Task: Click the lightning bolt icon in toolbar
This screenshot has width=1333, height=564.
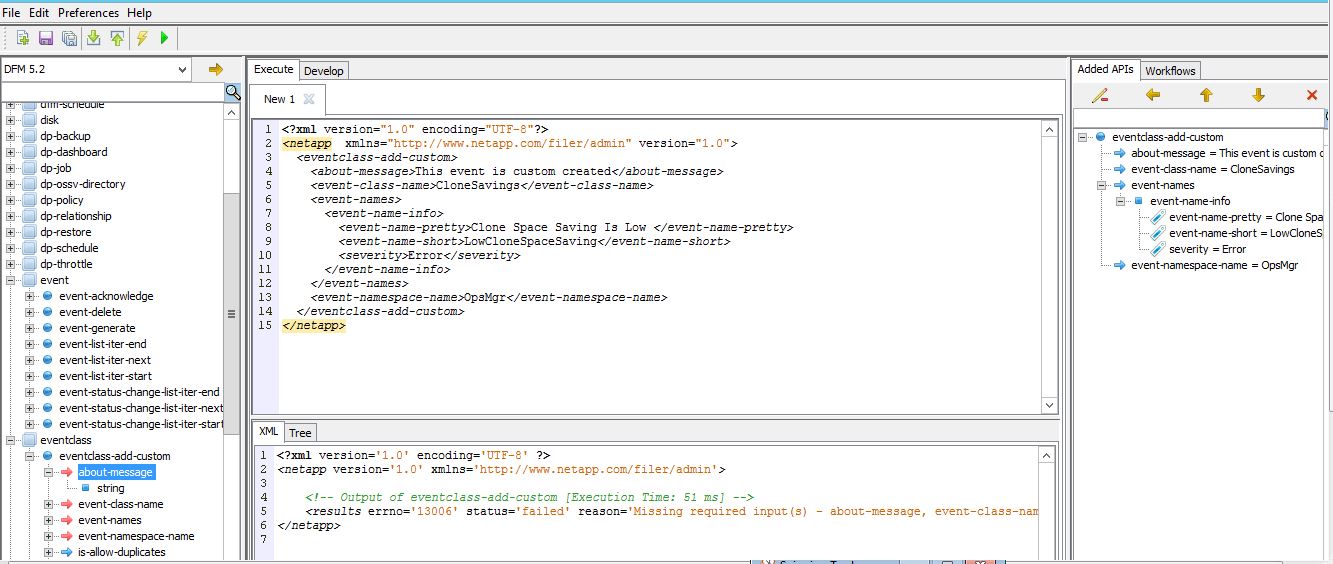Action: pos(142,38)
